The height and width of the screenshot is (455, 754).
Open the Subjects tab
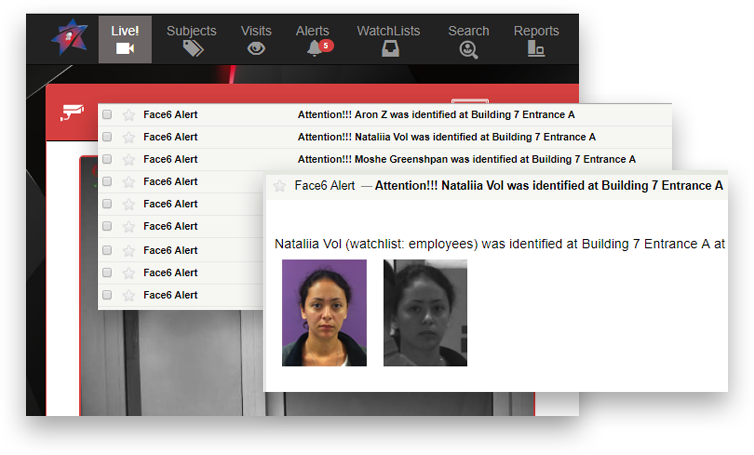(191, 39)
